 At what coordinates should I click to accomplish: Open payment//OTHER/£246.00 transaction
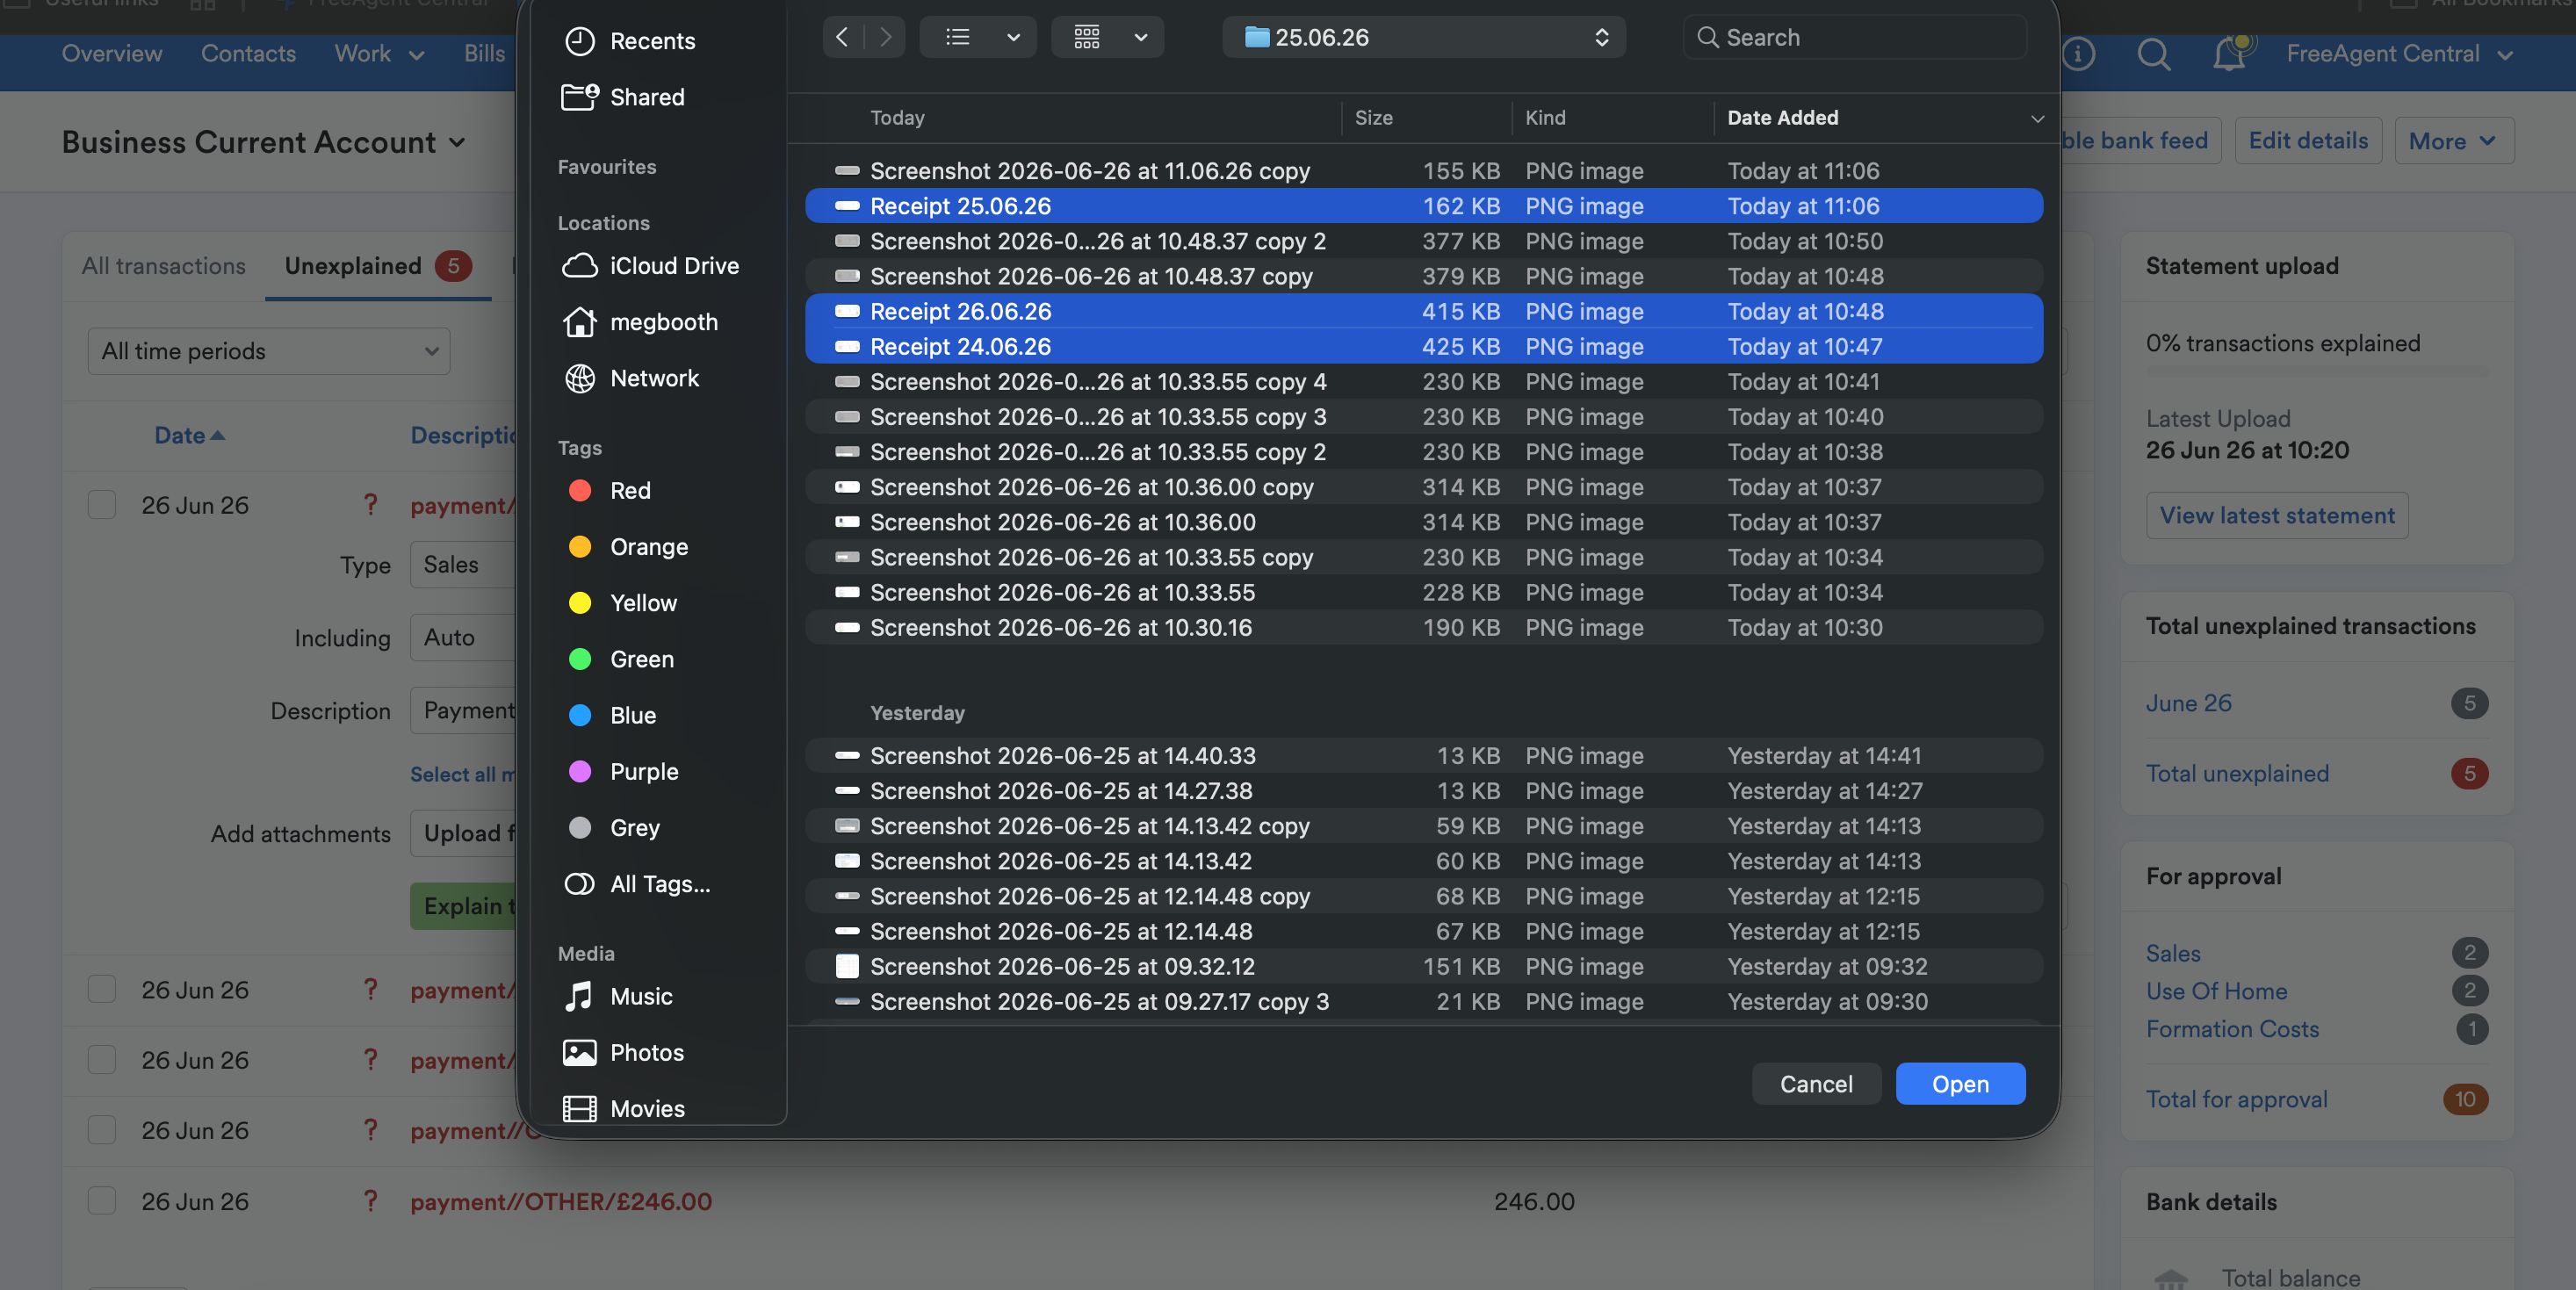pyautogui.click(x=561, y=1200)
